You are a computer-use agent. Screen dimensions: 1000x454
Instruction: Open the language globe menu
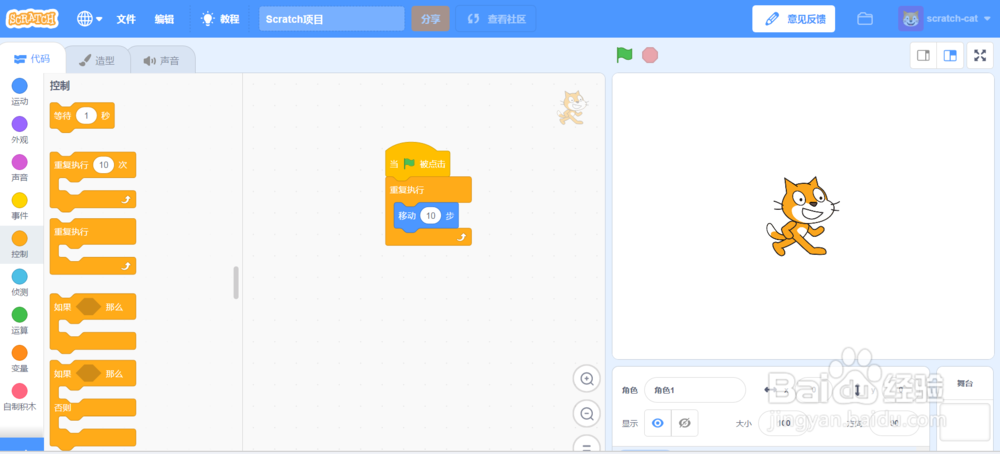[x=89, y=18]
